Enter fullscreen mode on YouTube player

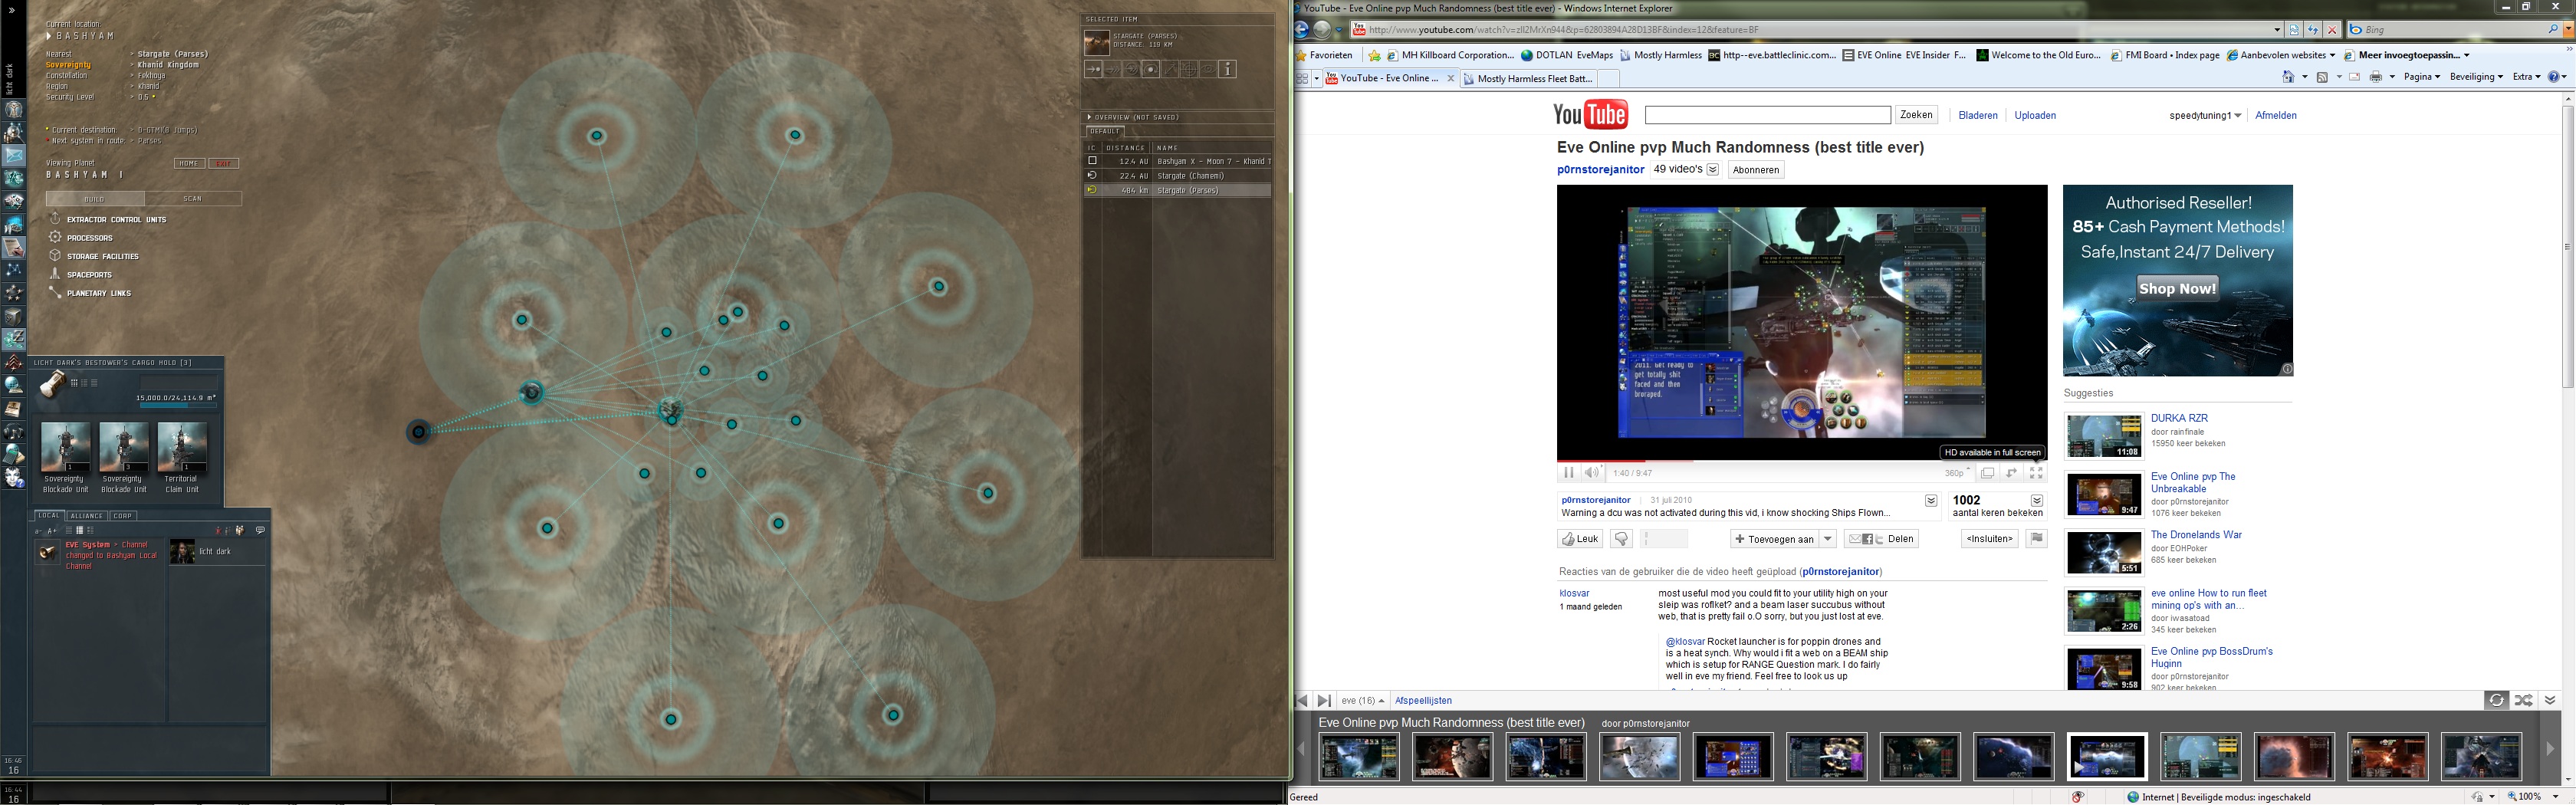pyautogui.click(x=2036, y=473)
